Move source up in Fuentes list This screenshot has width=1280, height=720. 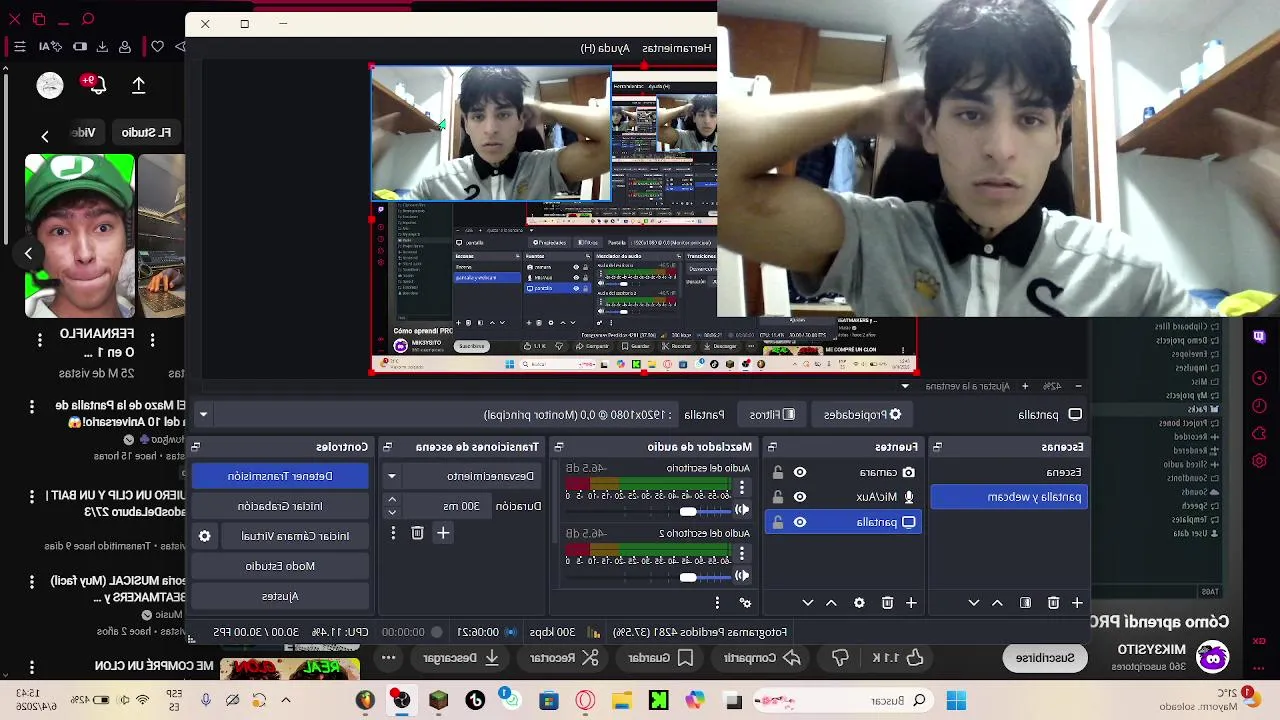coord(831,603)
